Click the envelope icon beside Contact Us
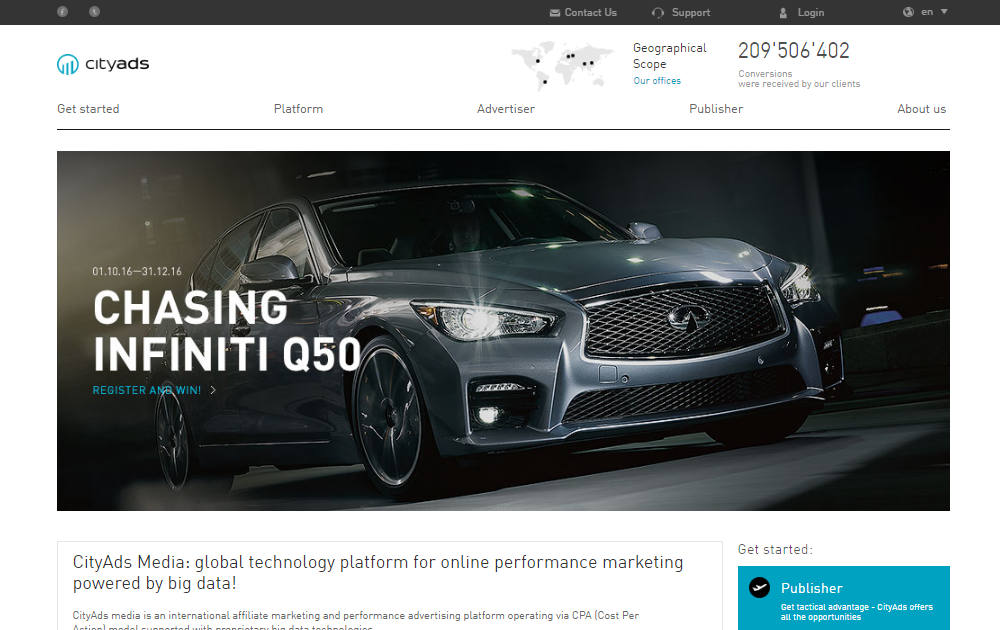The image size is (1000, 630). 555,13
